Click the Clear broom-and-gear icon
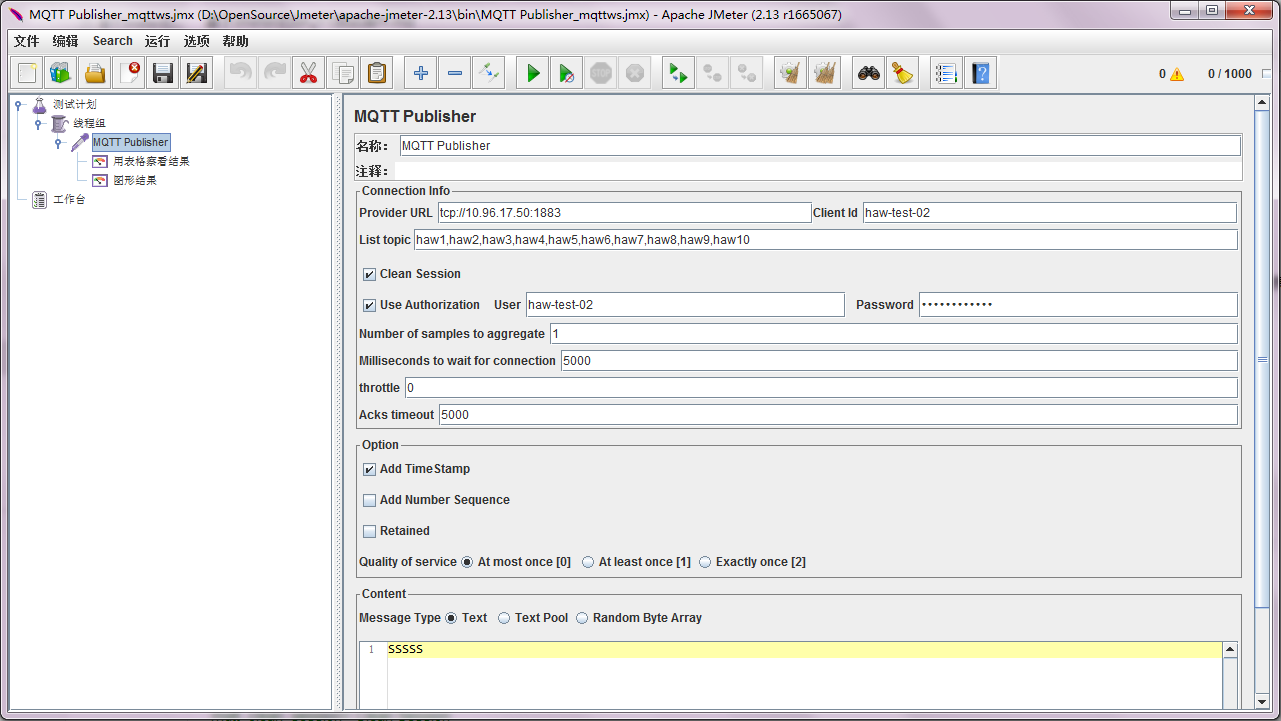This screenshot has width=1281, height=721. (791, 73)
